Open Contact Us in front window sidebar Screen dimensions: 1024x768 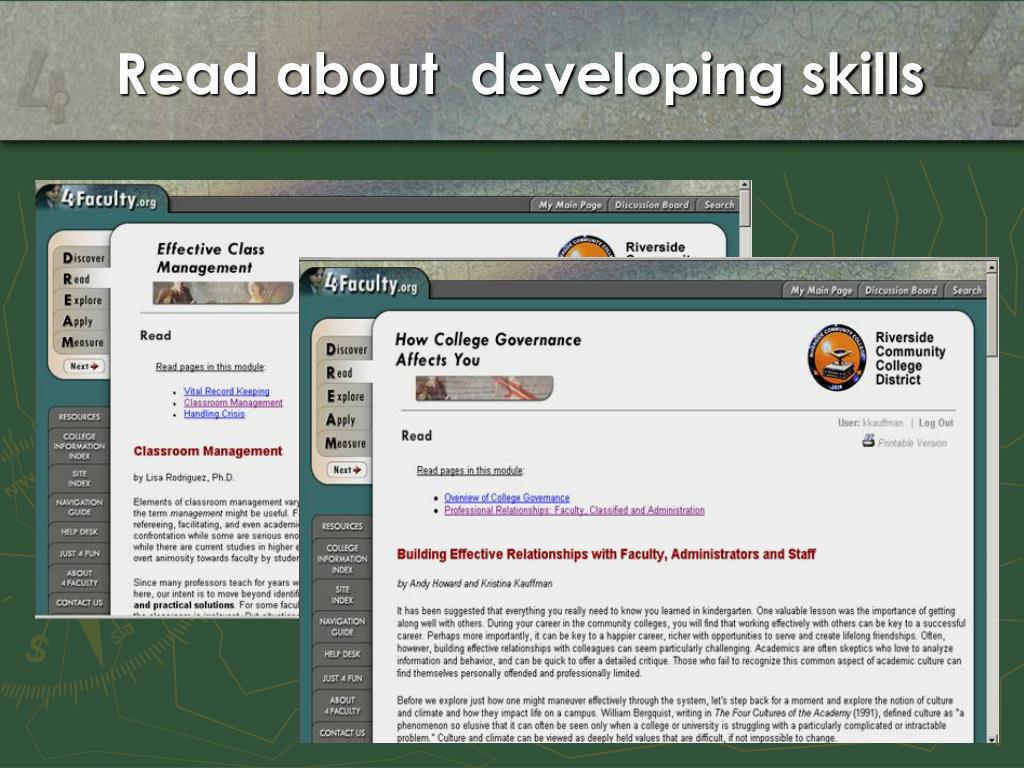(x=342, y=733)
